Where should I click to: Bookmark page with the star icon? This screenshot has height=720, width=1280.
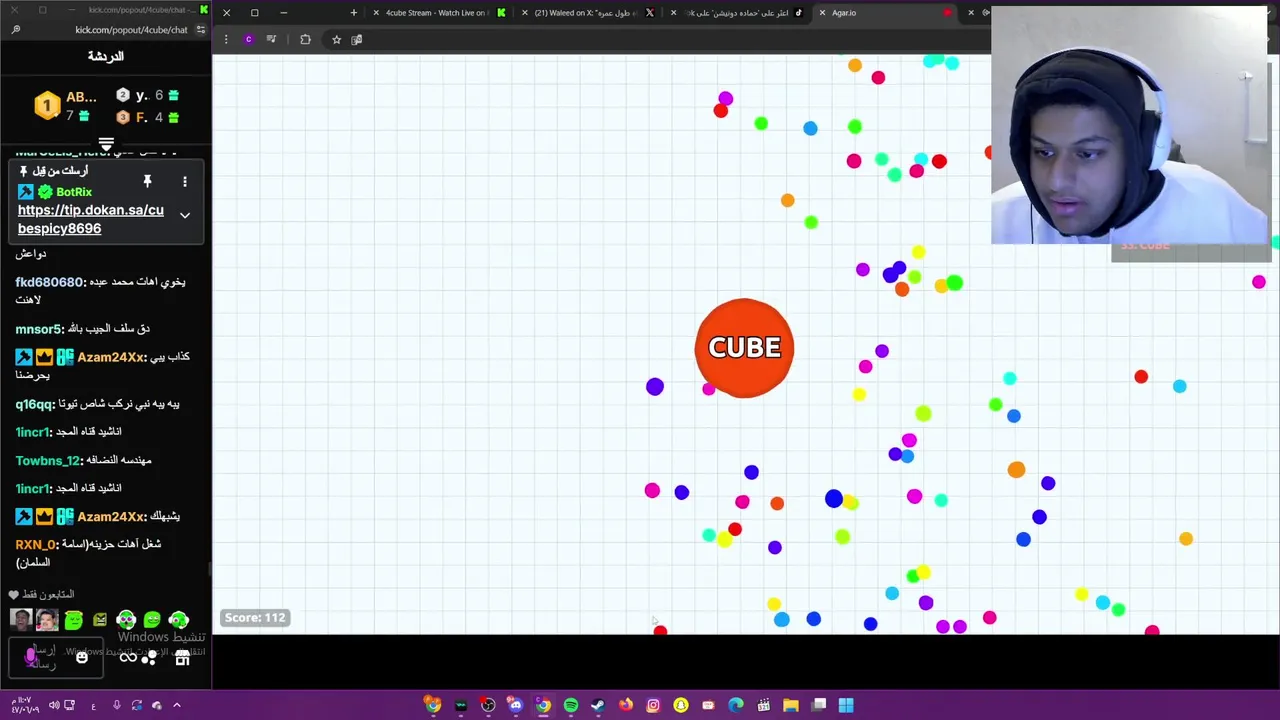coord(336,39)
